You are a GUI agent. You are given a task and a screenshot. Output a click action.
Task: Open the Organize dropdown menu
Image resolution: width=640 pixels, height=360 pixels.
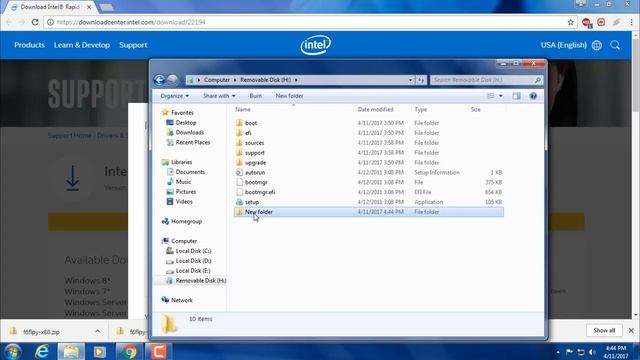tap(174, 96)
